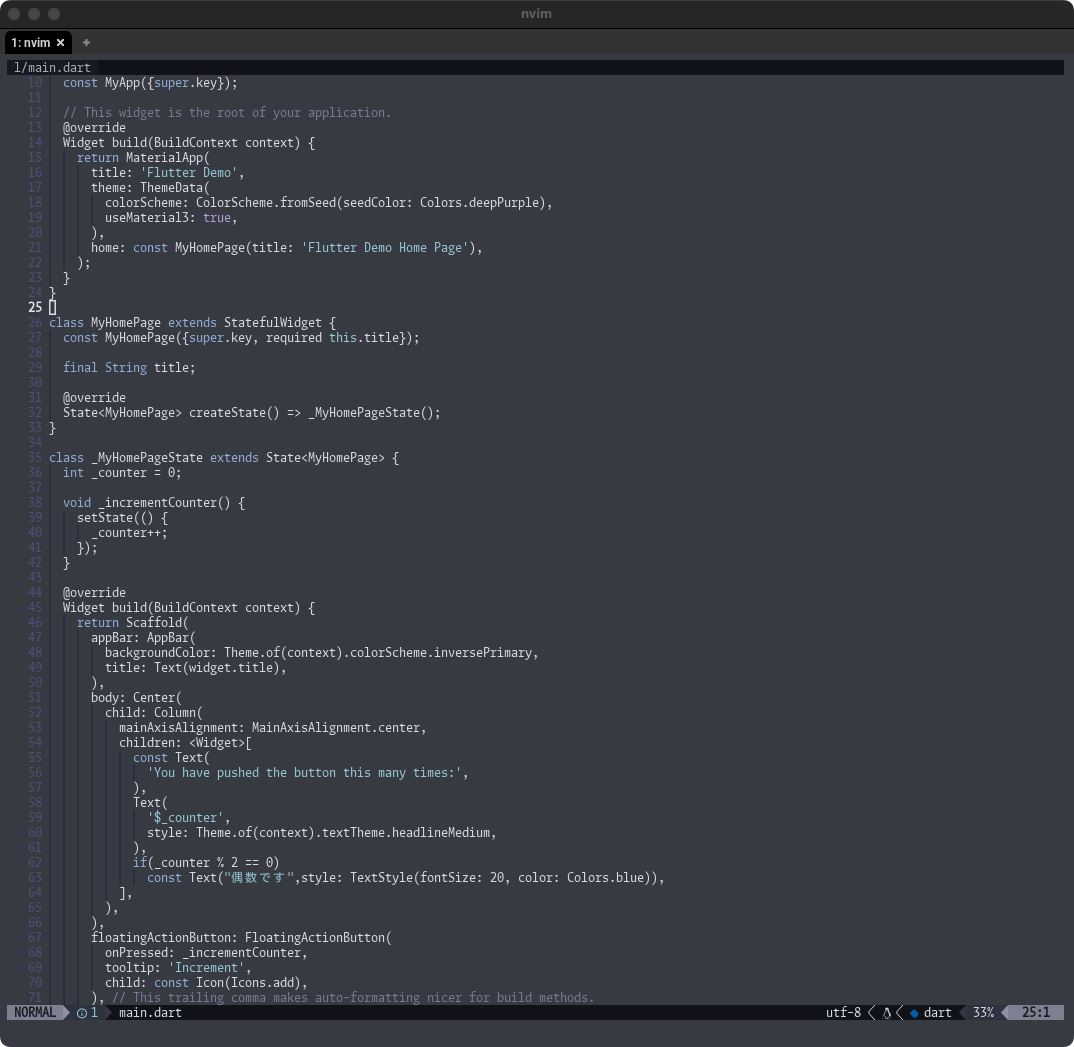Click 'return MaterialApp(' text

[143, 157]
